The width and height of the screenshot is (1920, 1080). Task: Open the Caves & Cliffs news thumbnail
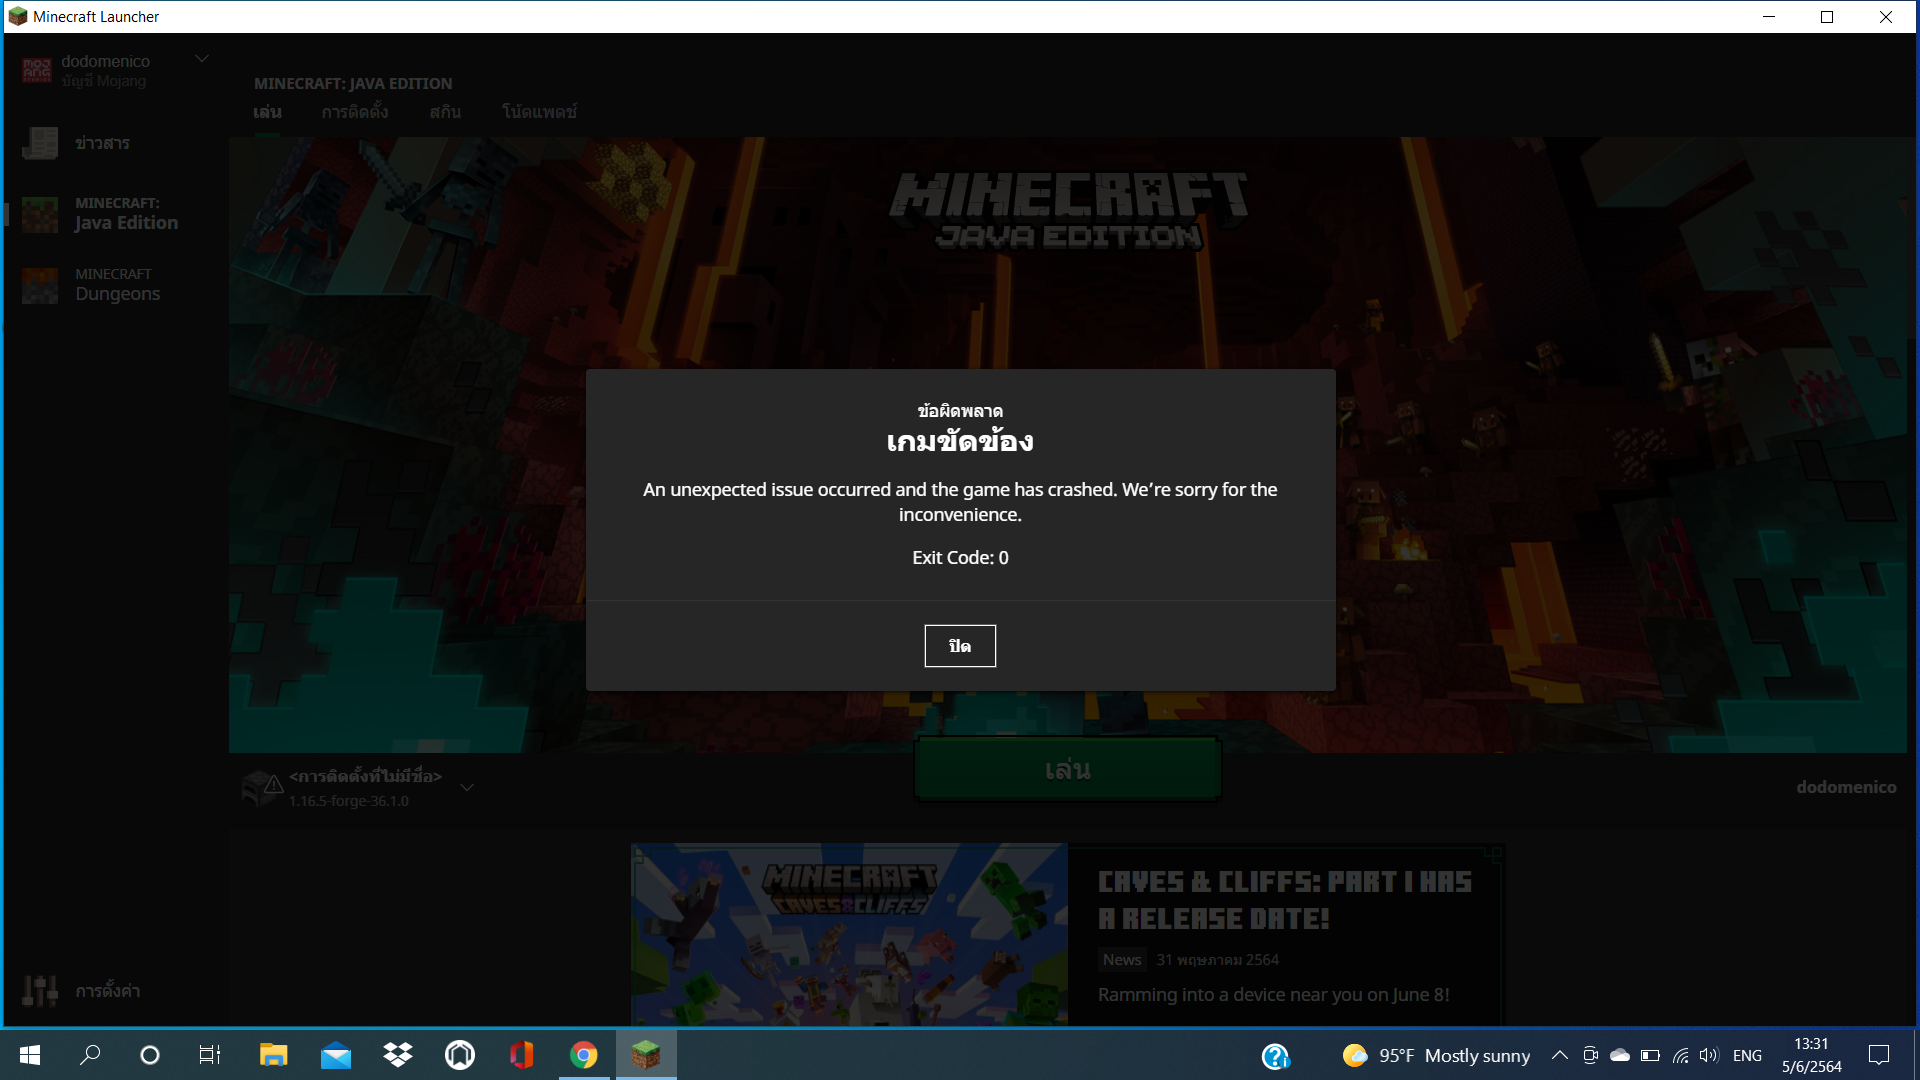(849, 934)
